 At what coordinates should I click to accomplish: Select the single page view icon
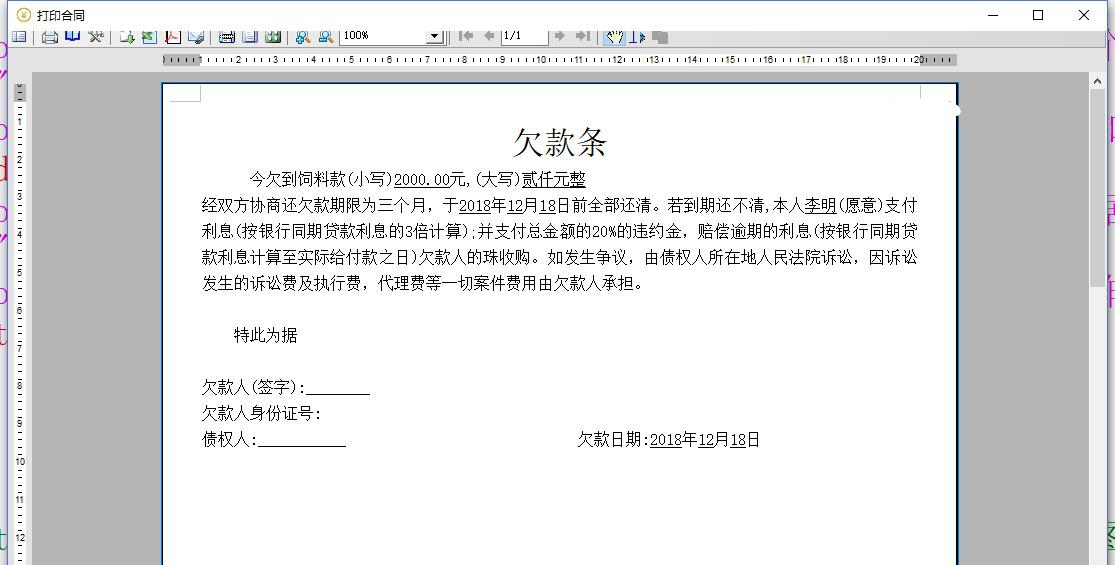250,36
